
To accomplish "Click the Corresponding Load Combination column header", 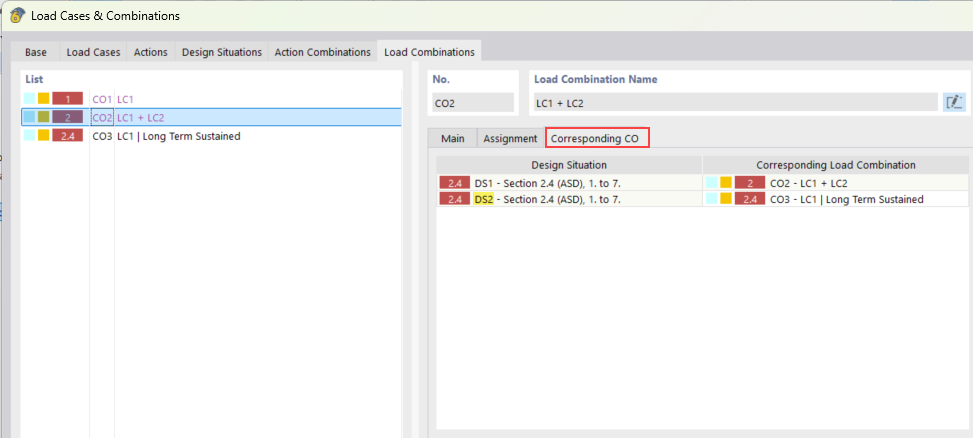I will tap(836, 165).
